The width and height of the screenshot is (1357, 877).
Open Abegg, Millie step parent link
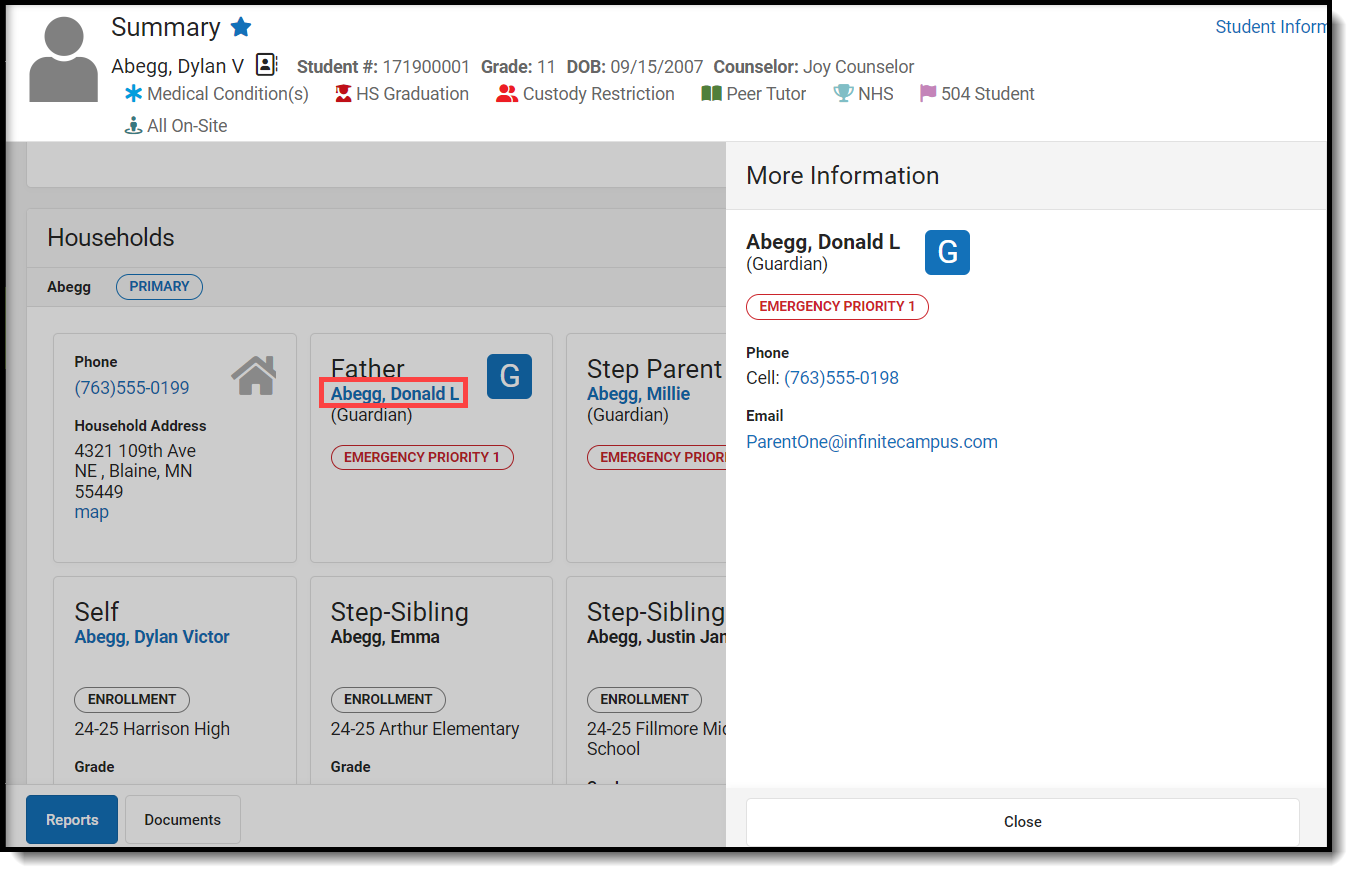point(638,394)
